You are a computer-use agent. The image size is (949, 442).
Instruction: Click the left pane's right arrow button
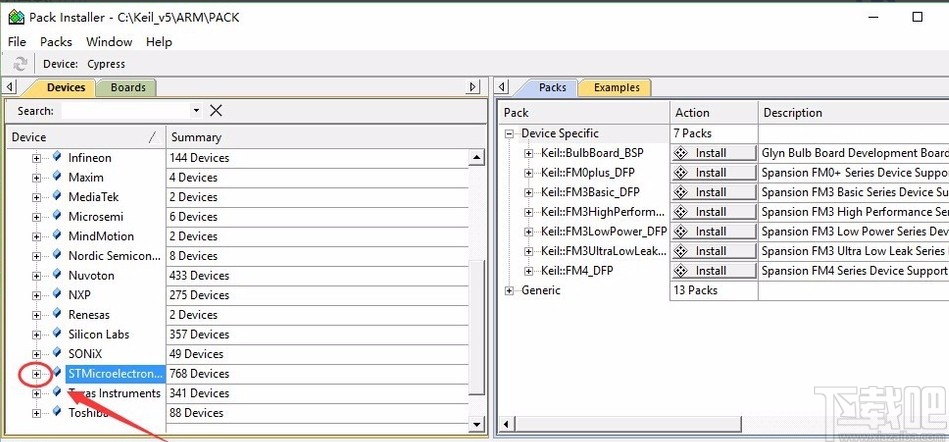(x=474, y=87)
